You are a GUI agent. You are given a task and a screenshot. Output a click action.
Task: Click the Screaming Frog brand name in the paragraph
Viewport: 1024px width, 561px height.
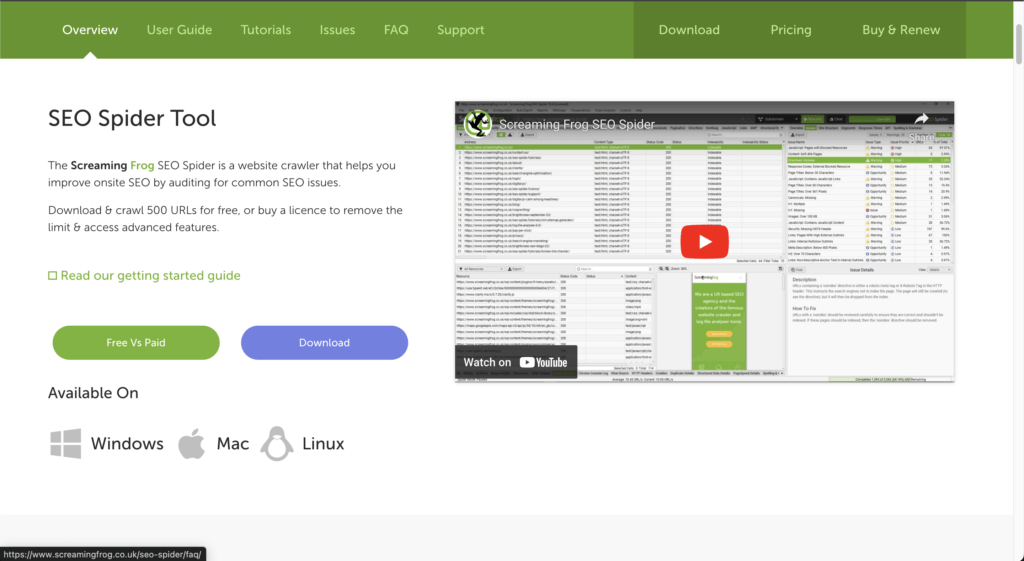[x=112, y=165]
